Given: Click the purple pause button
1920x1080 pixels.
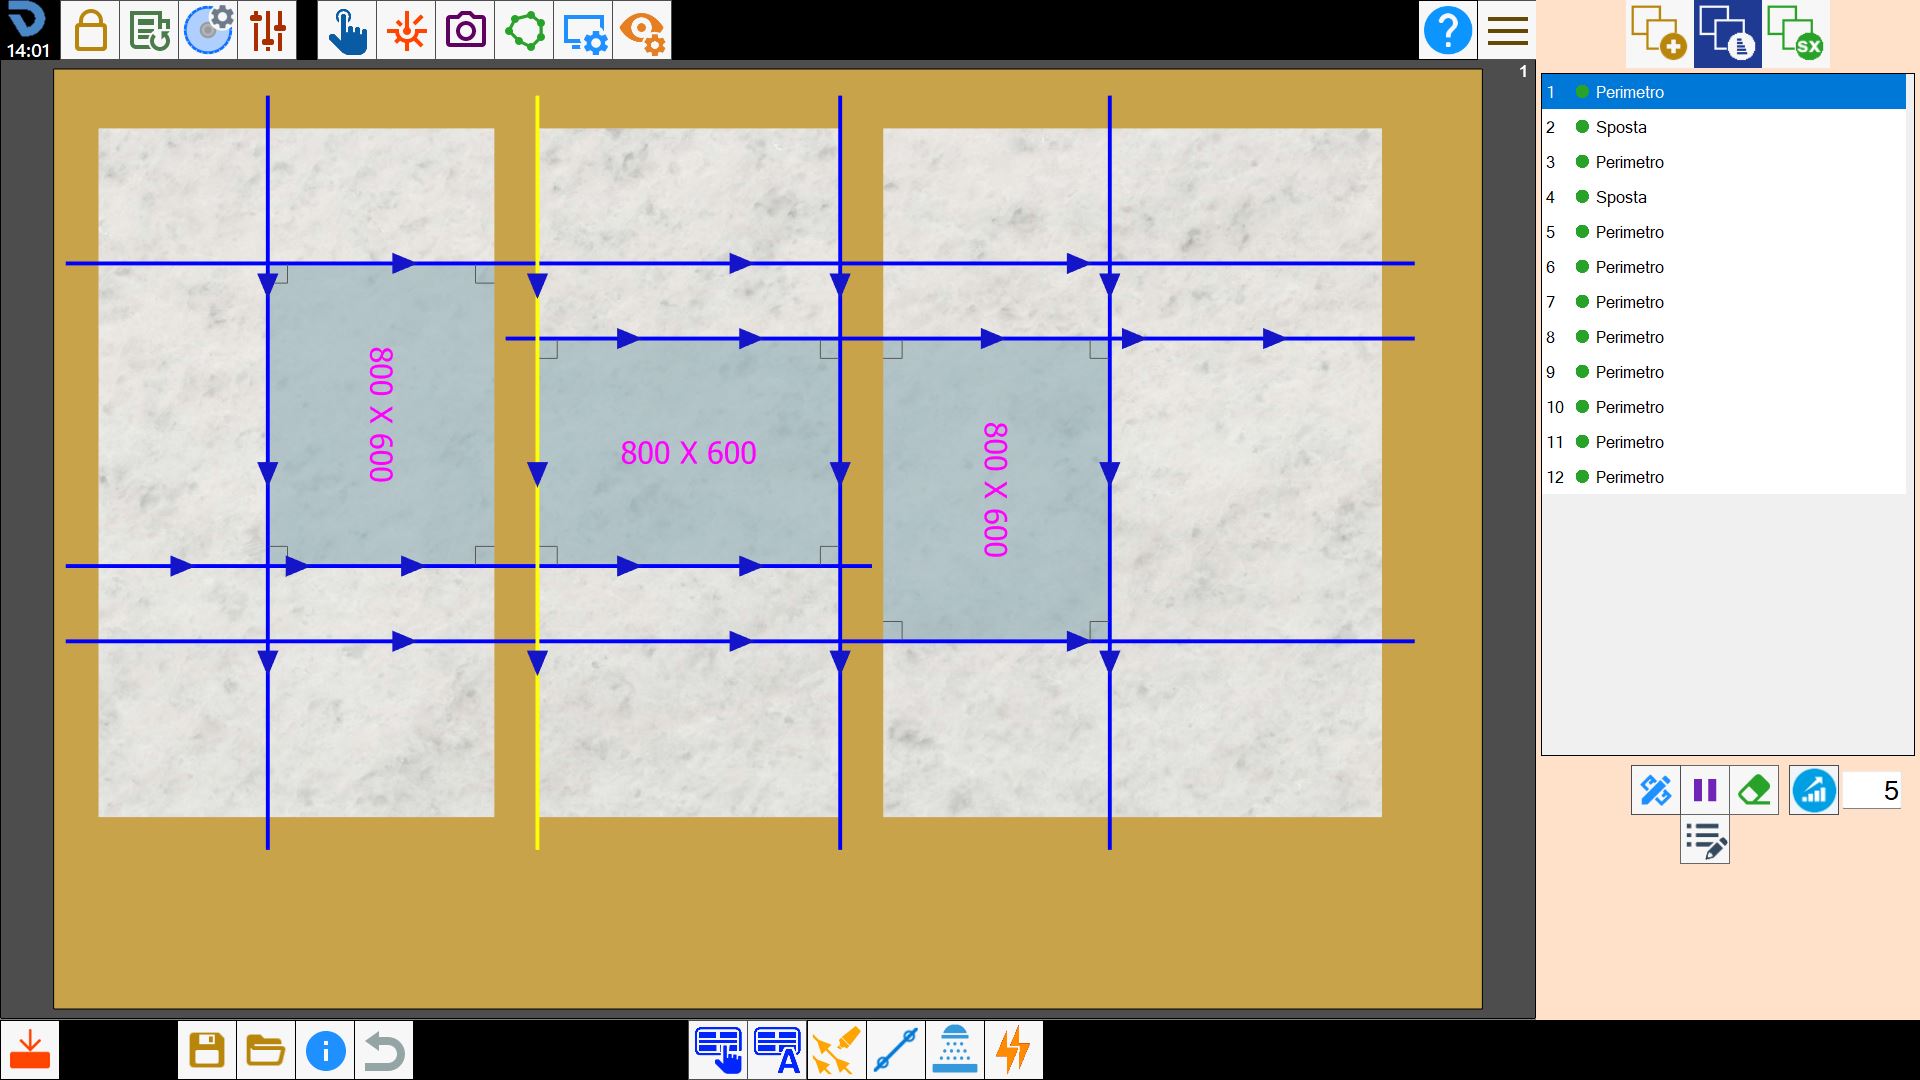Looking at the screenshot, I should pyautogui.click(x=1705, y=791).
